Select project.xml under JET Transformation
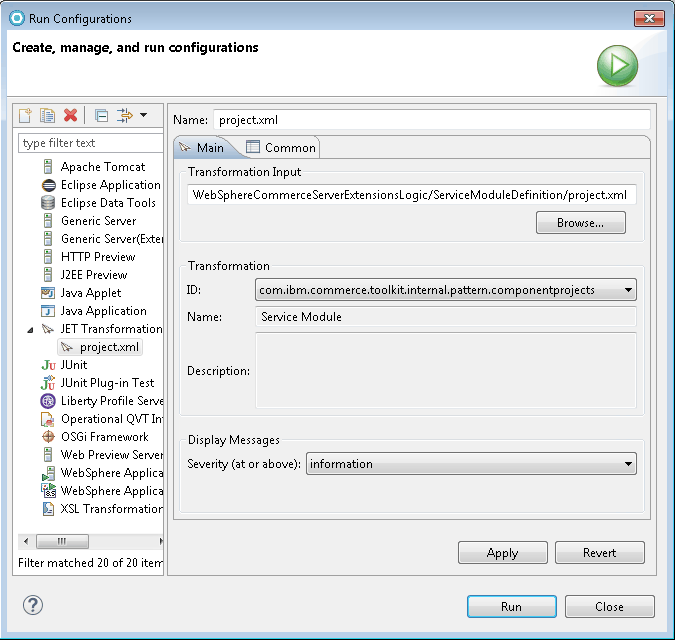The image size is (675, 640). point(100,347)
